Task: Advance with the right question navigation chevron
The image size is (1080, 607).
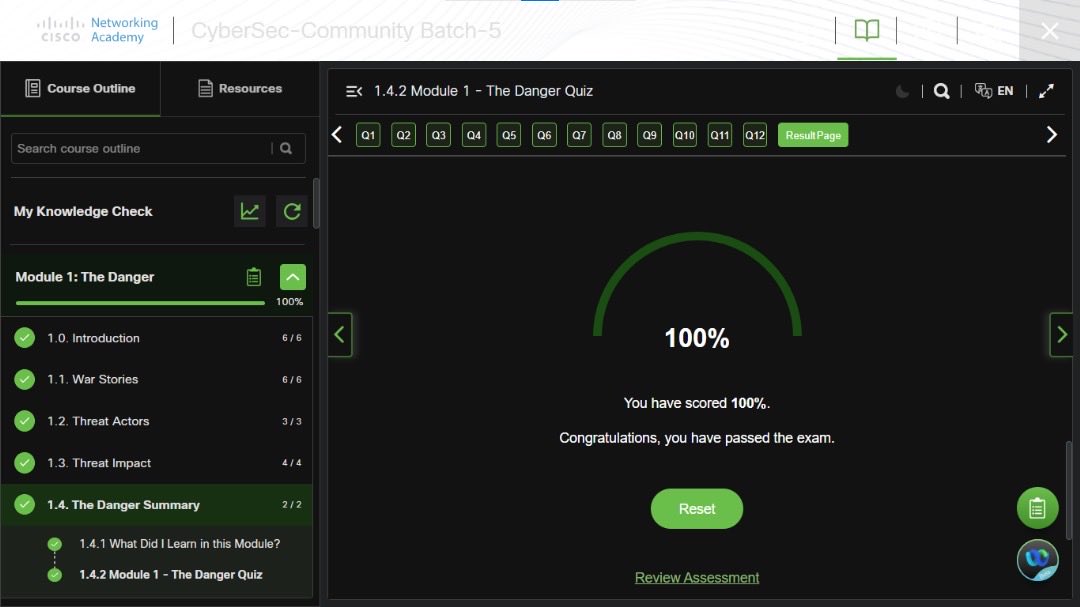Action: 1052,133
